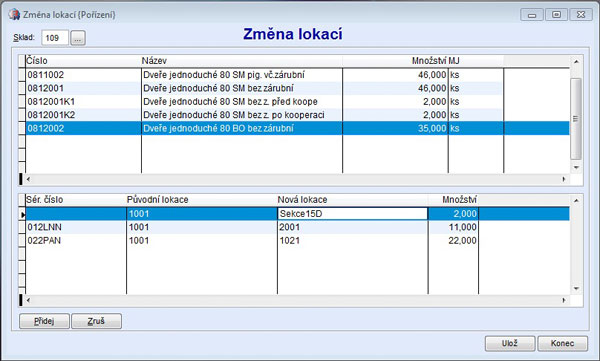The width and height of the screenshot is (600, 361).
Task: Click name 'Dveře jednoduché 80 SM bez z. před koope'
Action: tap(230, 101)
